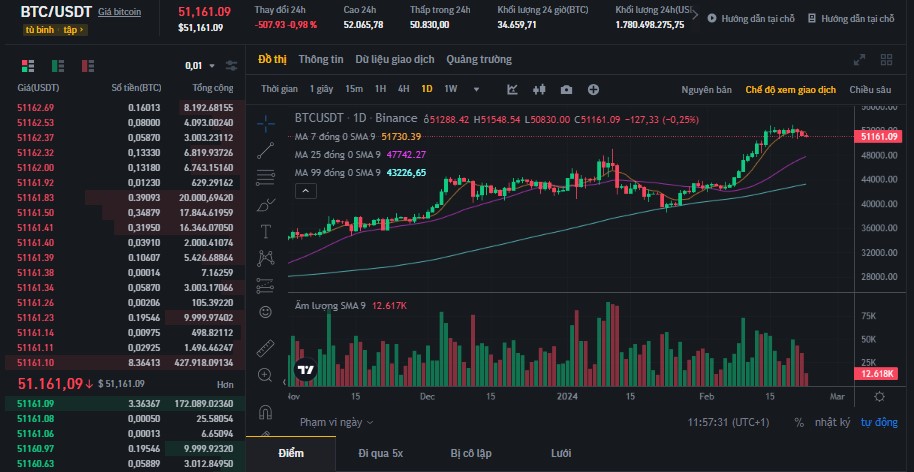Change candlestick chart style
This screenshot has height=472, width=914.
click(539, 89)
